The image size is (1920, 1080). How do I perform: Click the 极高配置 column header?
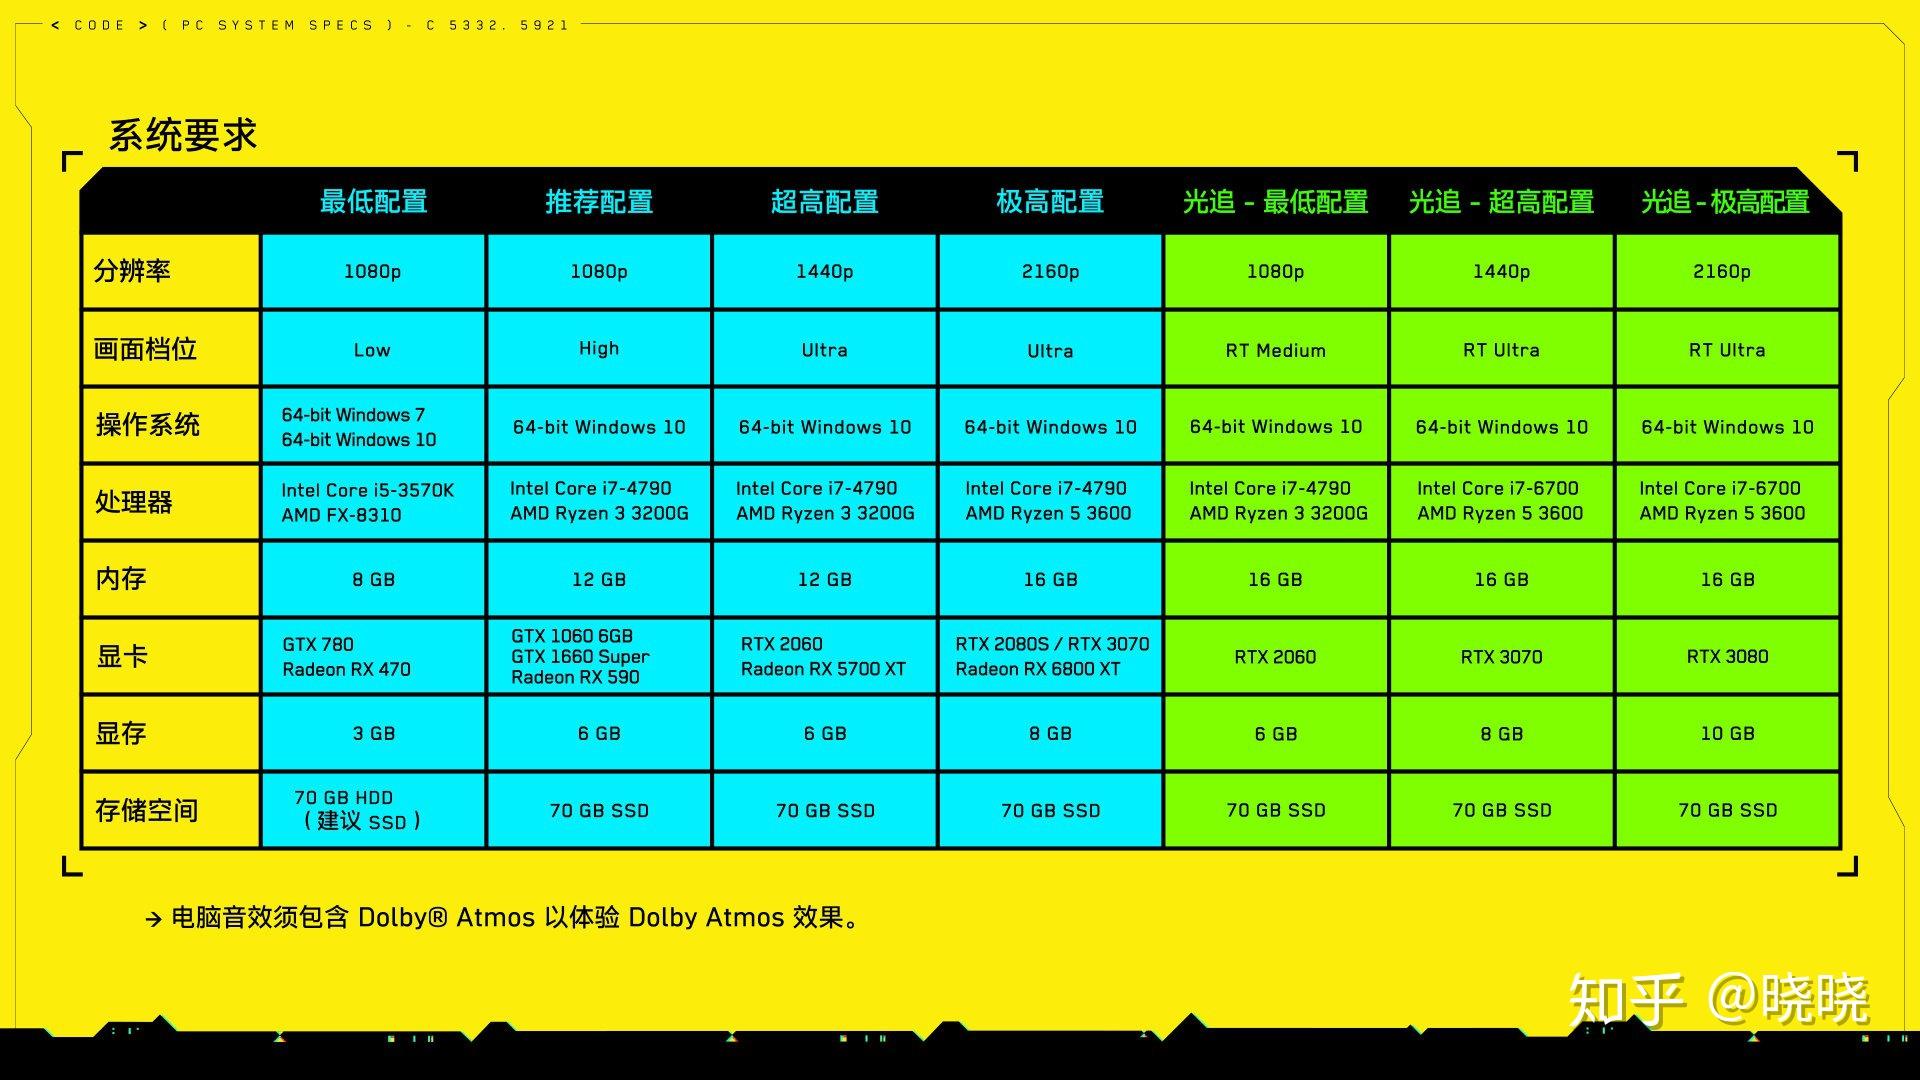pos(1046,200)
